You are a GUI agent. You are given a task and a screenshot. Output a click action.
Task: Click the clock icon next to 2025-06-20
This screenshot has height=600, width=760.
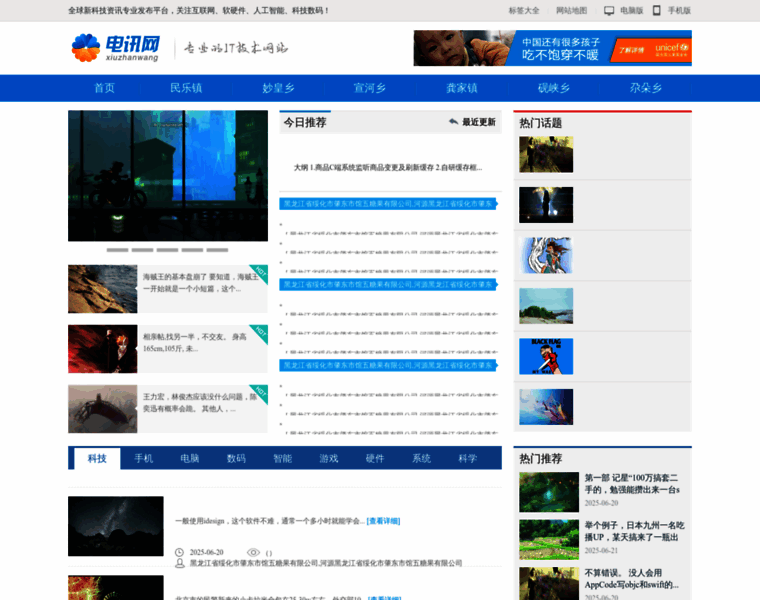tap(179, 552)
